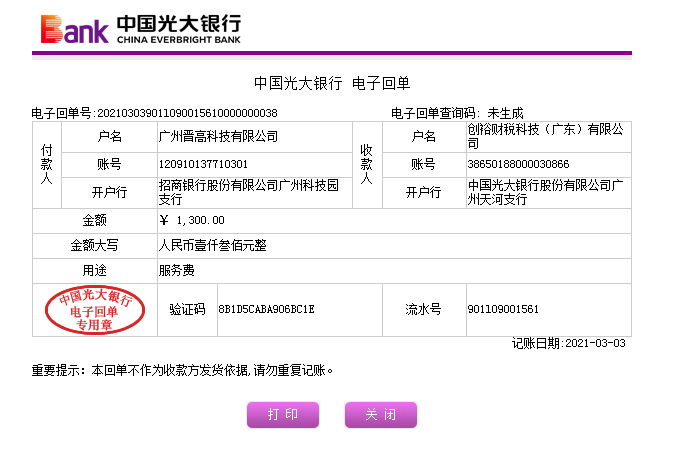Click the payer's 账号 label cell
This screenshot has width=678, height=470.
click(x=109, y=164)
